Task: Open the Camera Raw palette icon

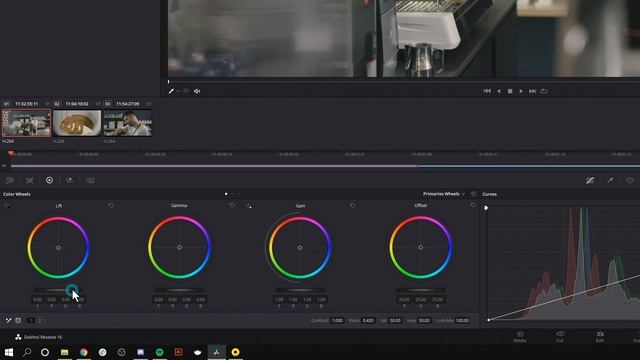Action: pos(10,180)
